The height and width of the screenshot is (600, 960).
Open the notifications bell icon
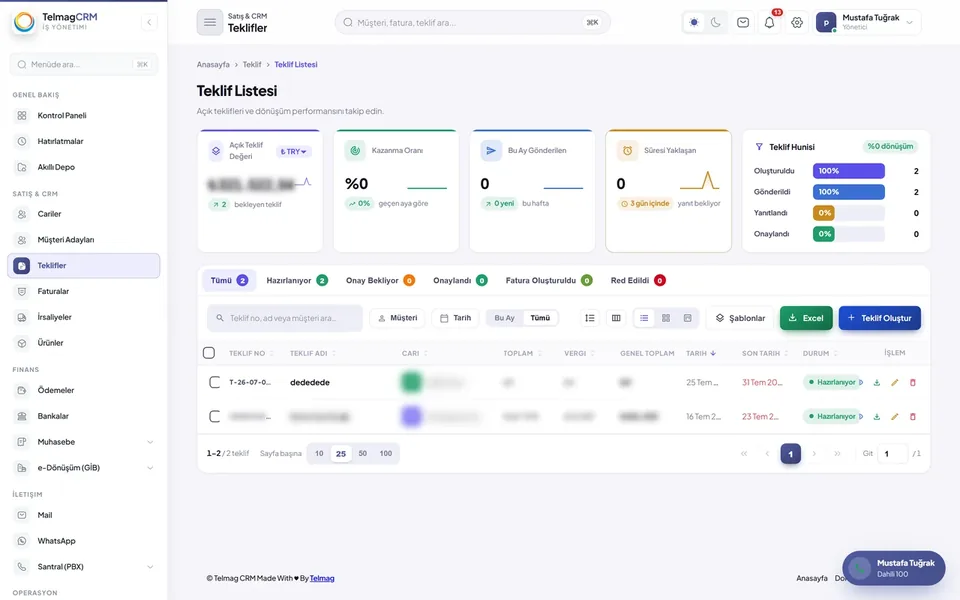(770, 23)
